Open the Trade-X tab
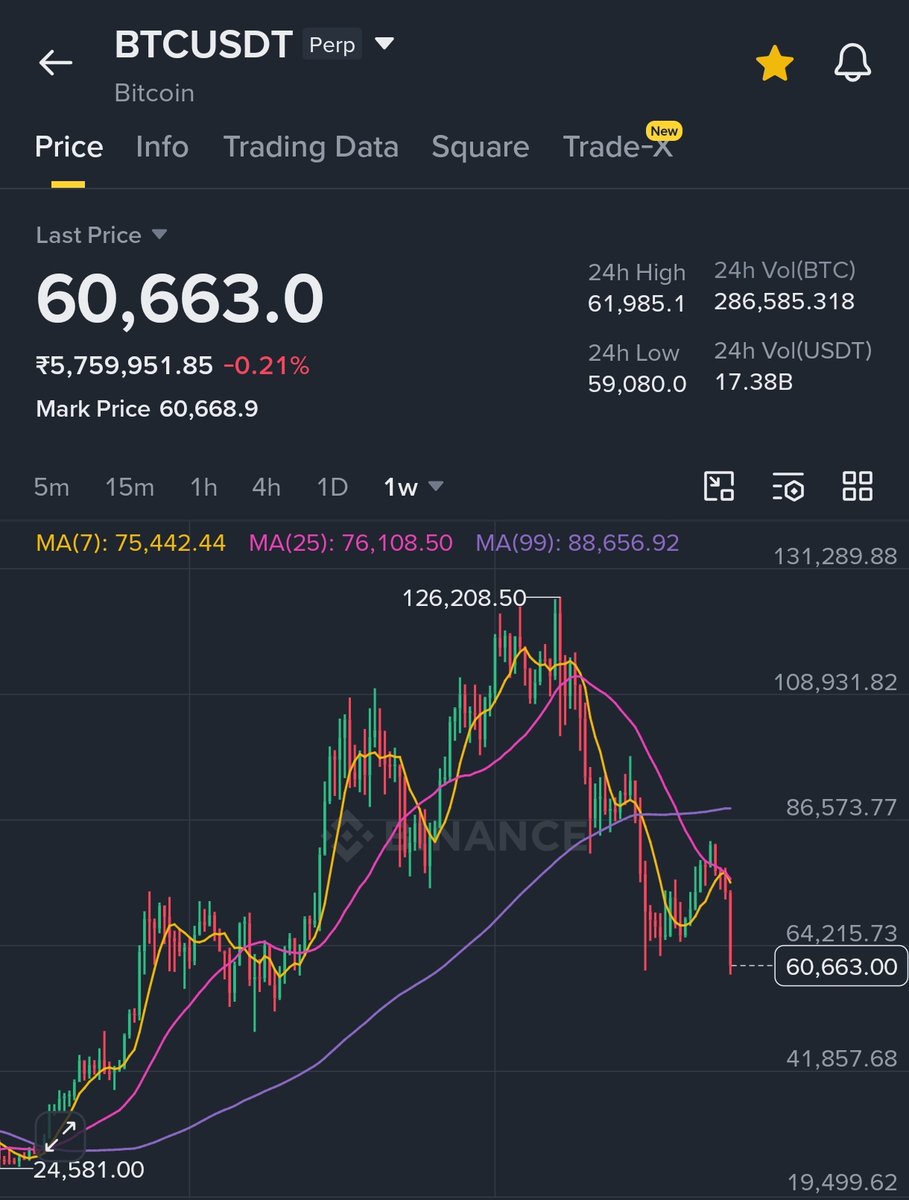909x1200 pixels. [618, 147]
